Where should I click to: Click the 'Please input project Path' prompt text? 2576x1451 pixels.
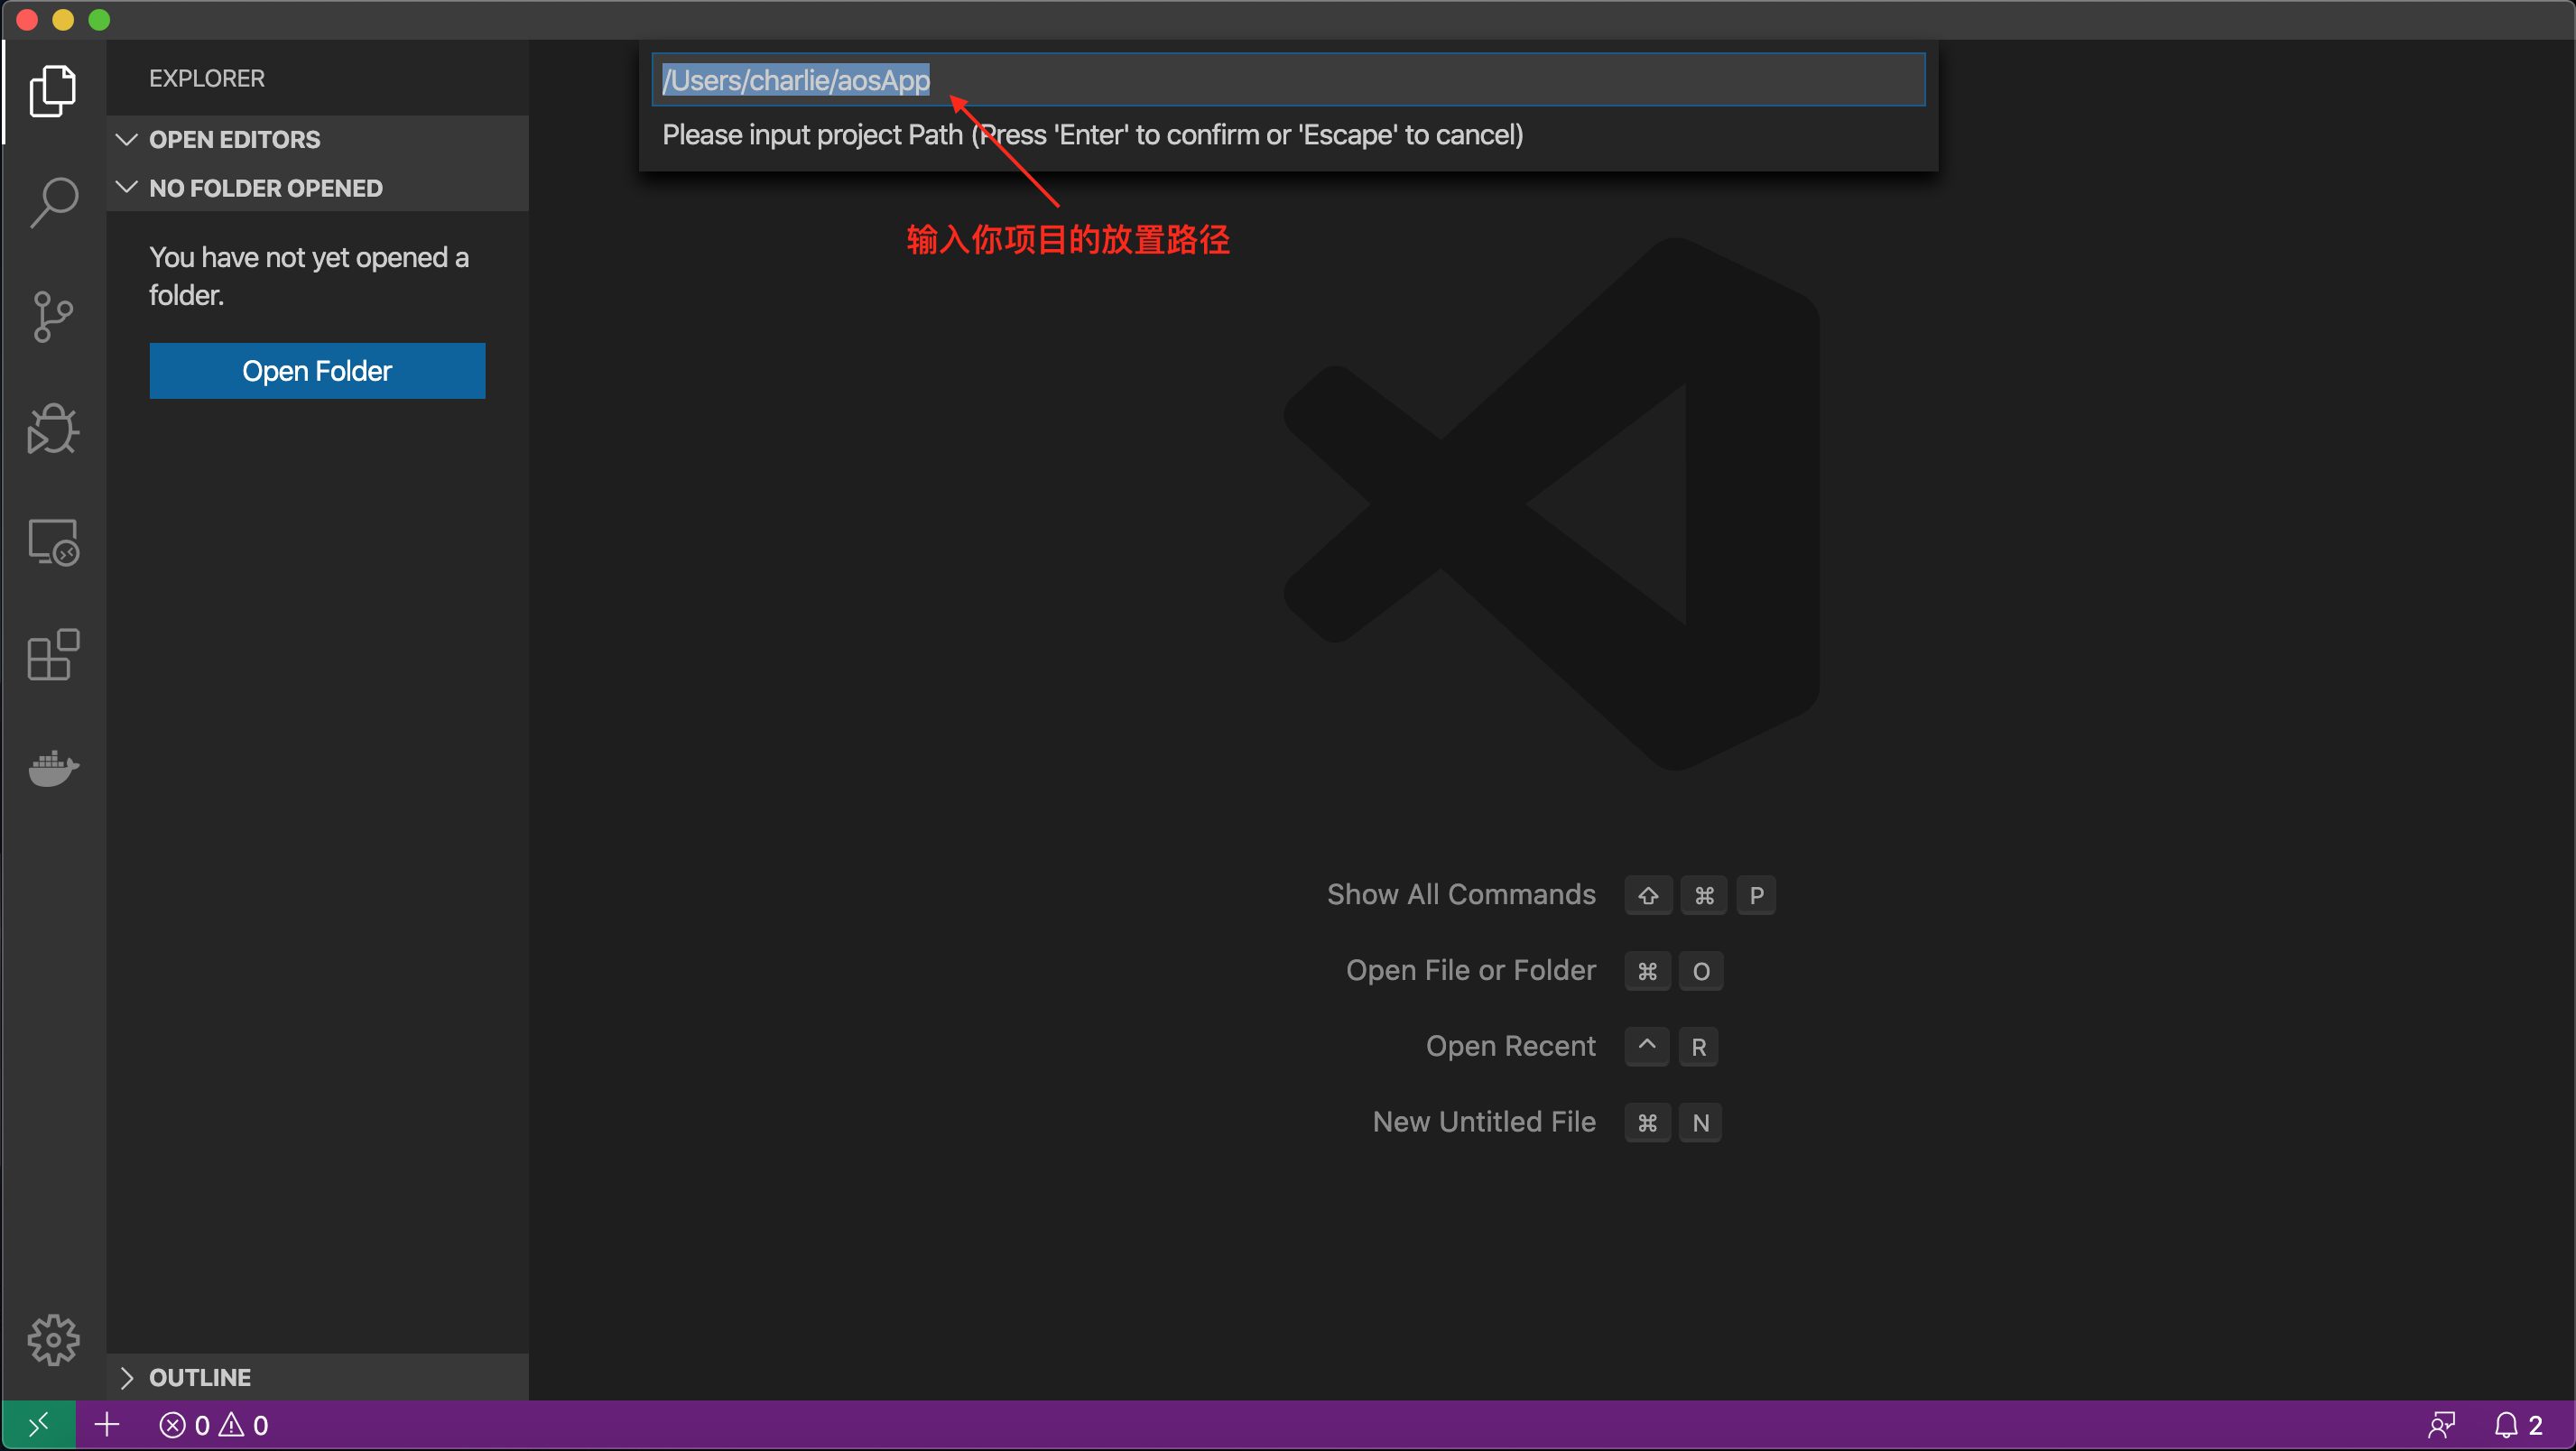pyautogui.click(x=1092, y=135)
